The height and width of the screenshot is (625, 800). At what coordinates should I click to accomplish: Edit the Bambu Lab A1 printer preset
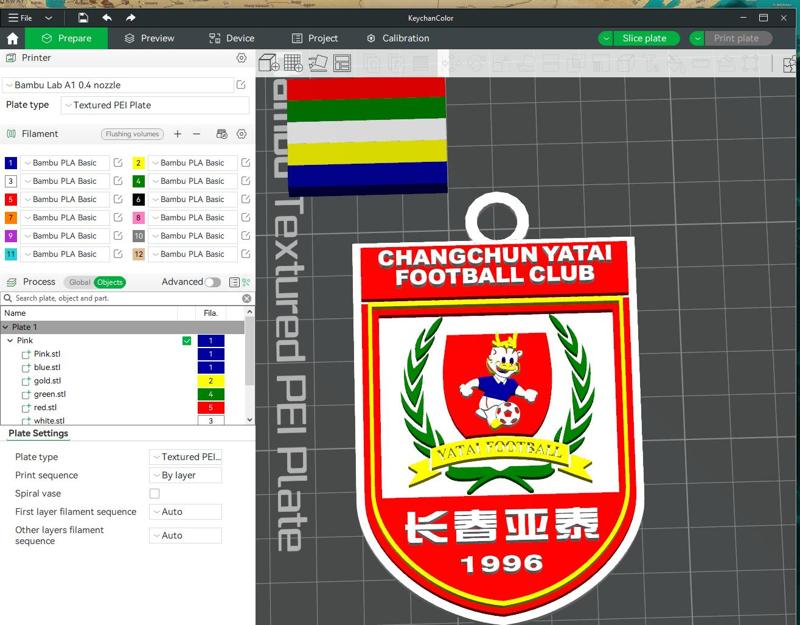pyautogui.click(x=241, y=85)
